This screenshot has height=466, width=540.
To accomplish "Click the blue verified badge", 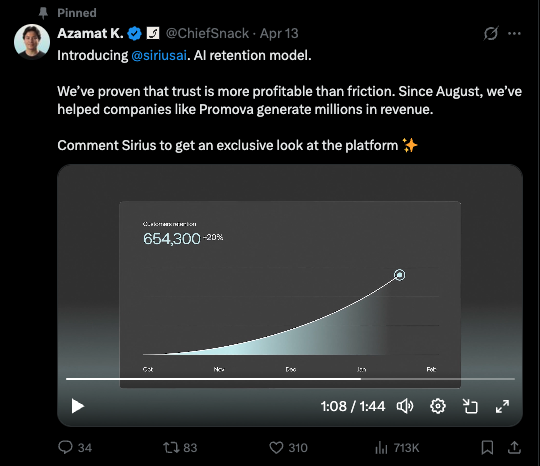I will tap(134, 33).
